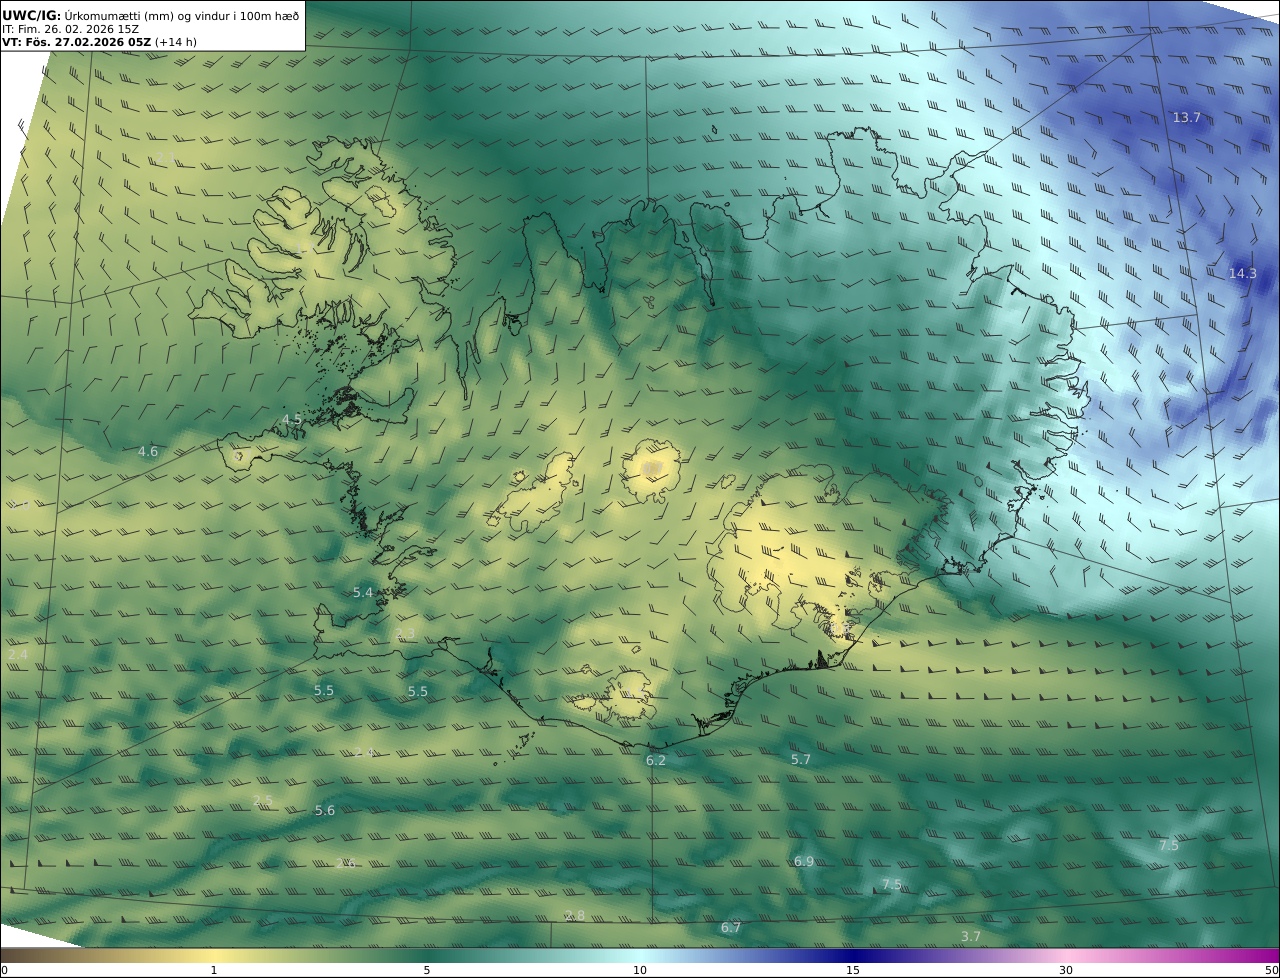Click the 6.7 value label
This screenshot has width=1280, height=978.
[730, 928]
